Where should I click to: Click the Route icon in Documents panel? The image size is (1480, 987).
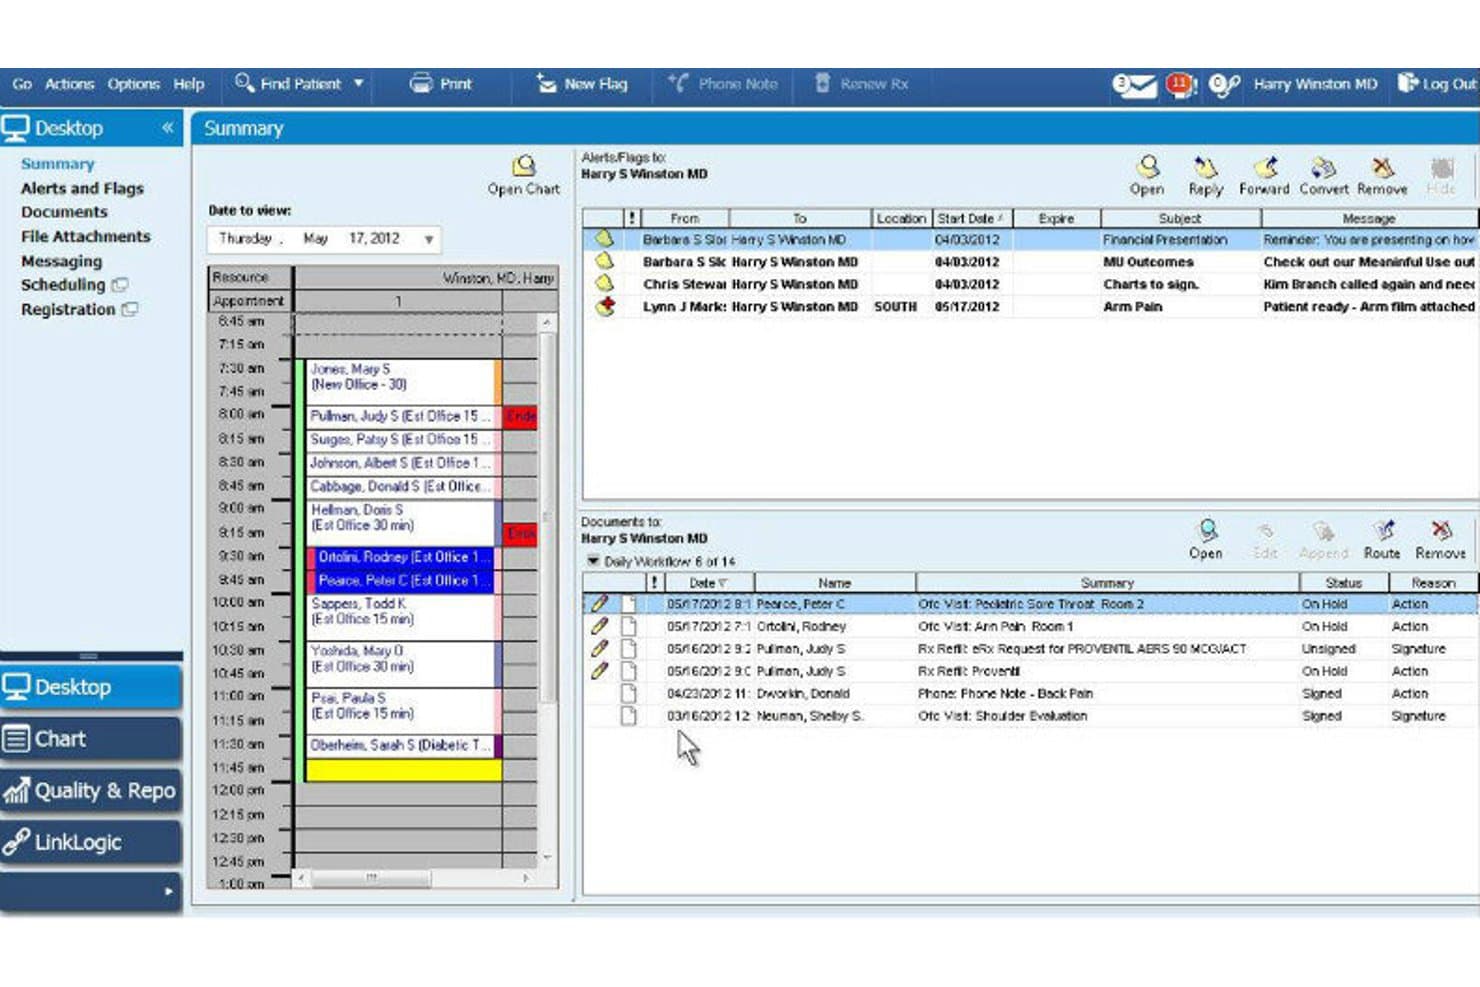[1382, 539]
